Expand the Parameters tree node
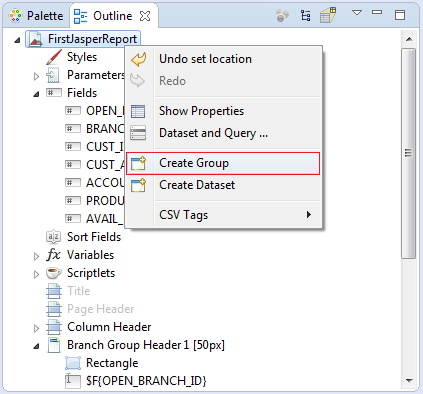Viewport: 423px width, 394px height. [36, 76]
